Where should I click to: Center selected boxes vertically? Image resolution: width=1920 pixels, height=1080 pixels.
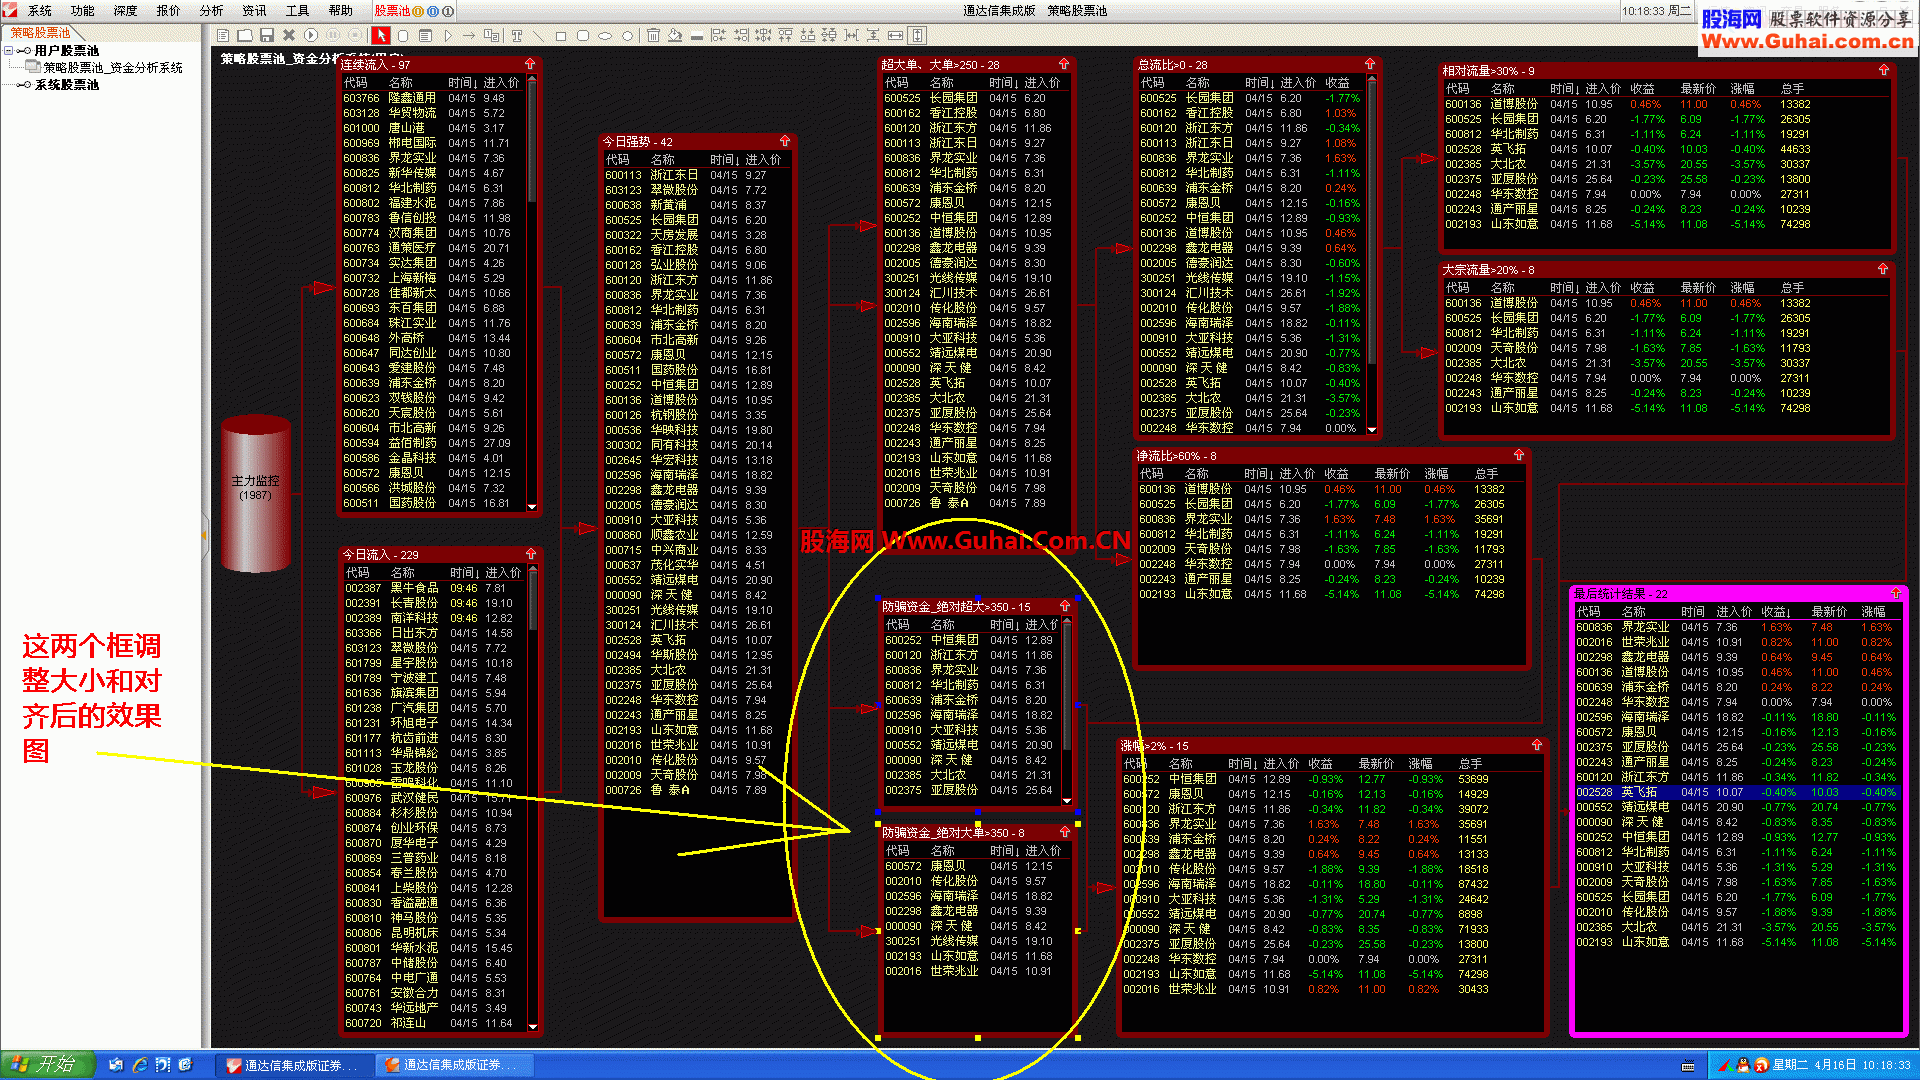(x=829, y=35)
